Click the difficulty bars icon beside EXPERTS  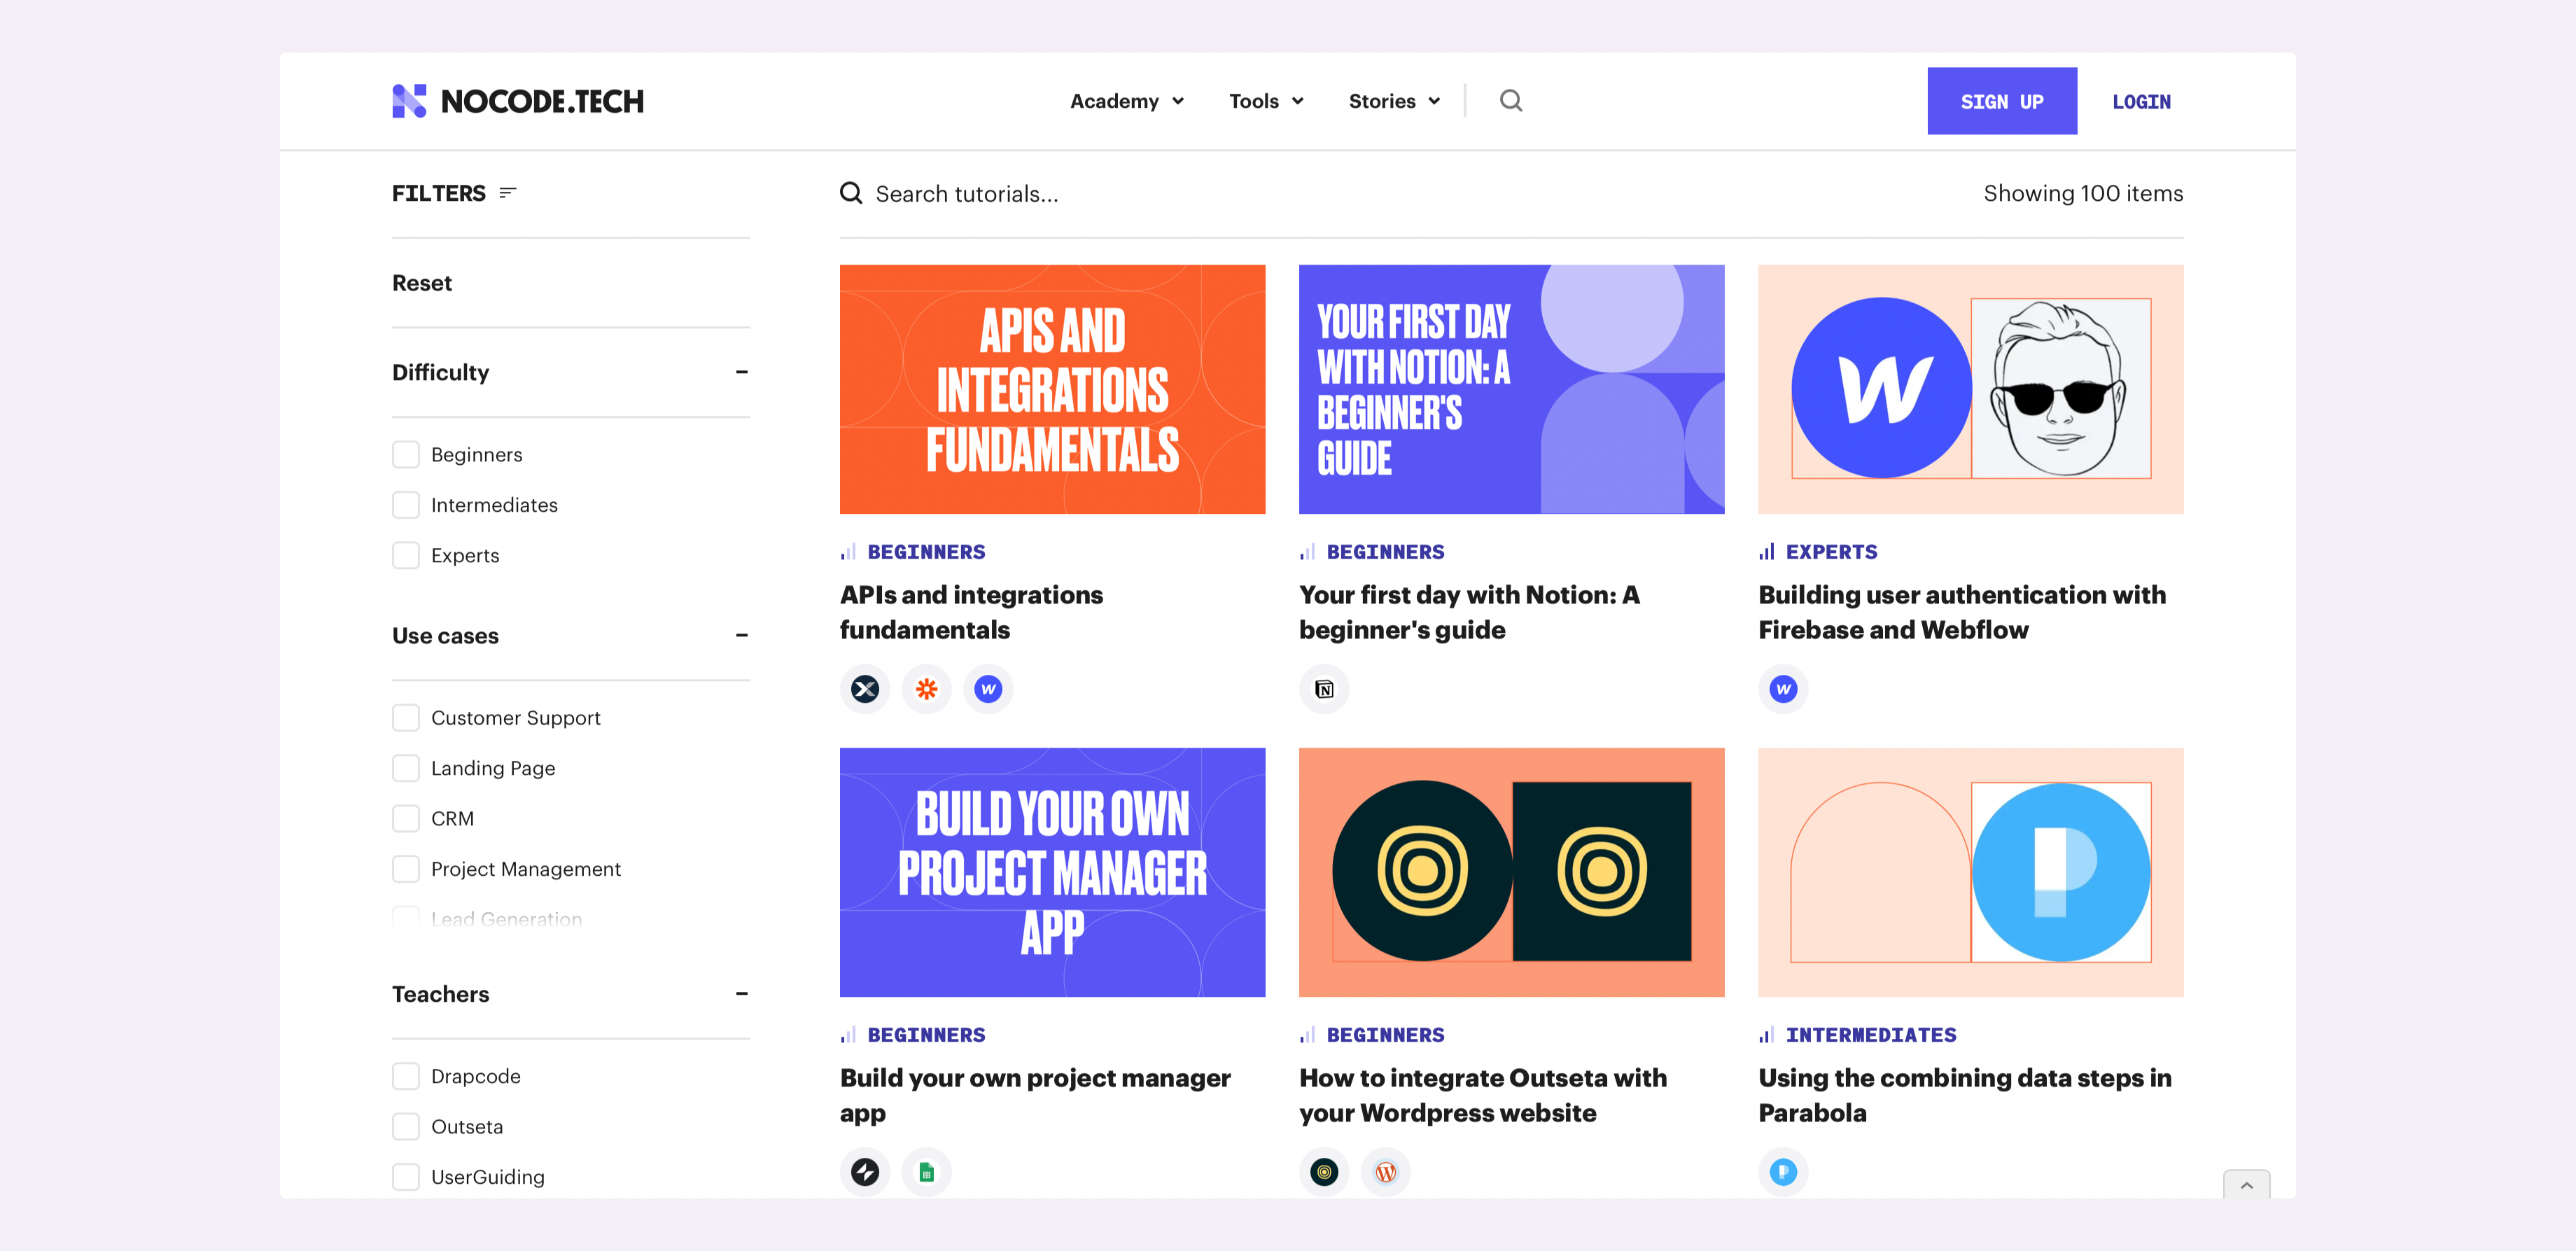(x=1767, y=552)
